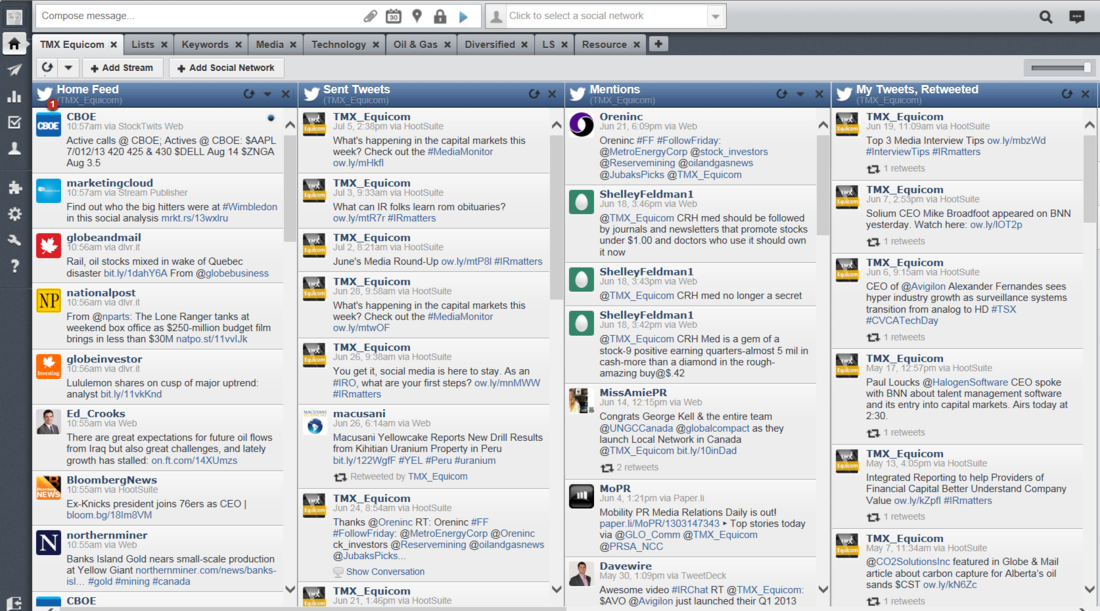Open account profile avatar at sidebar top

pyautogui.click(x=14, y=17)
